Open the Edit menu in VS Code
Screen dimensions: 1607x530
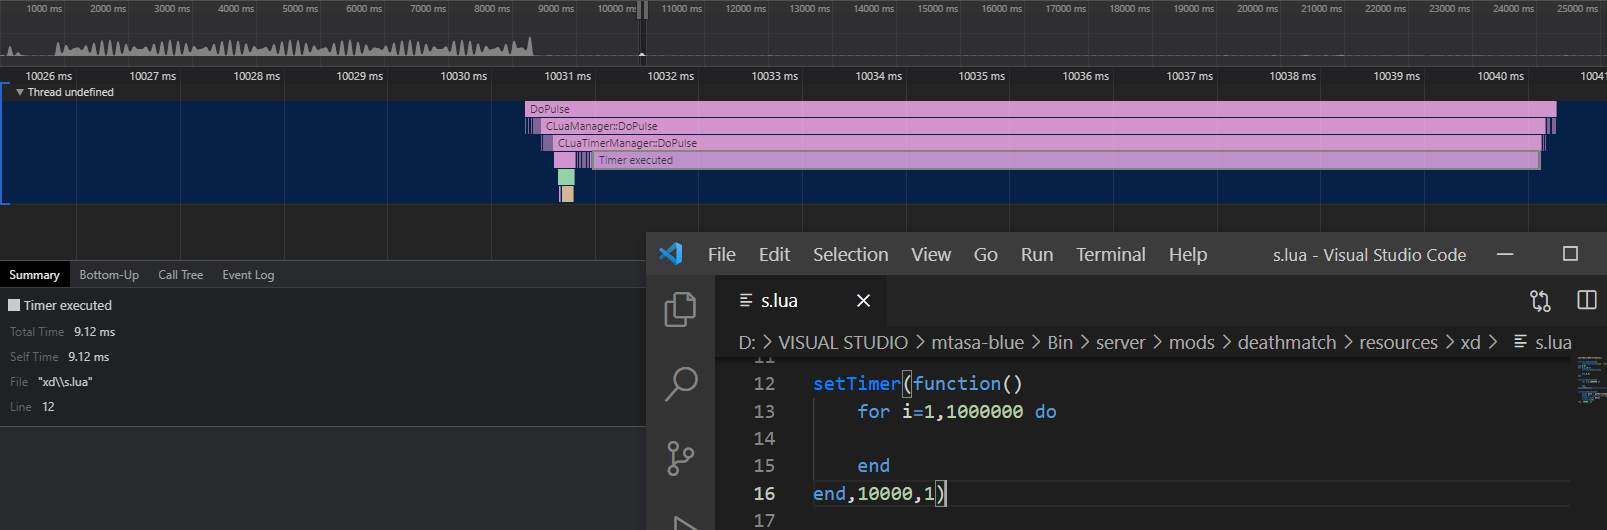point(774,254)
